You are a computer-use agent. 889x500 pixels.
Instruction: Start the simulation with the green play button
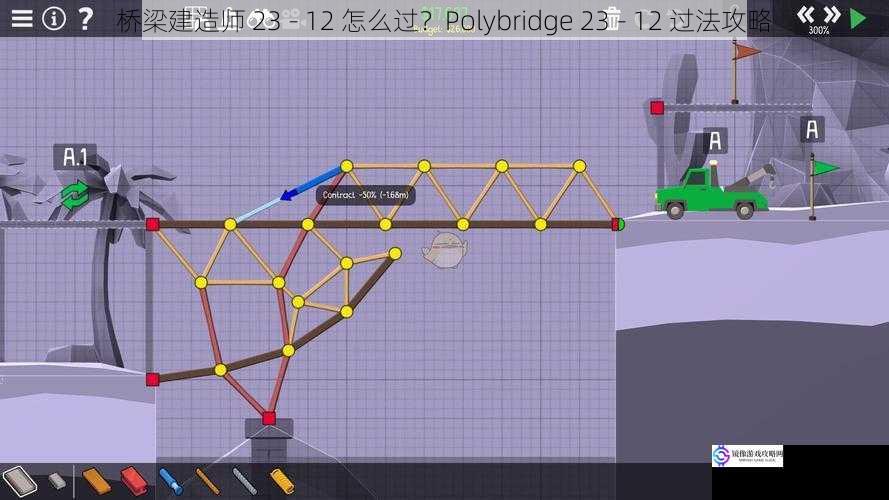pyautogui.click(x=858, y=19)
